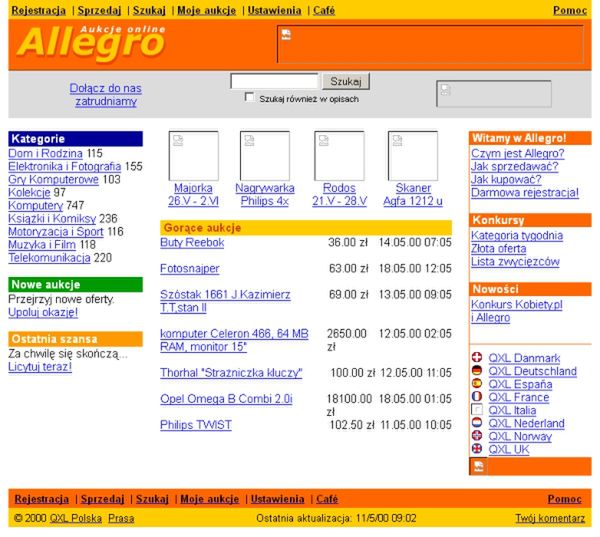Open Moje aukcje in the top menu
Viewport: 600px width, 537px height.
tap(207, 10)
